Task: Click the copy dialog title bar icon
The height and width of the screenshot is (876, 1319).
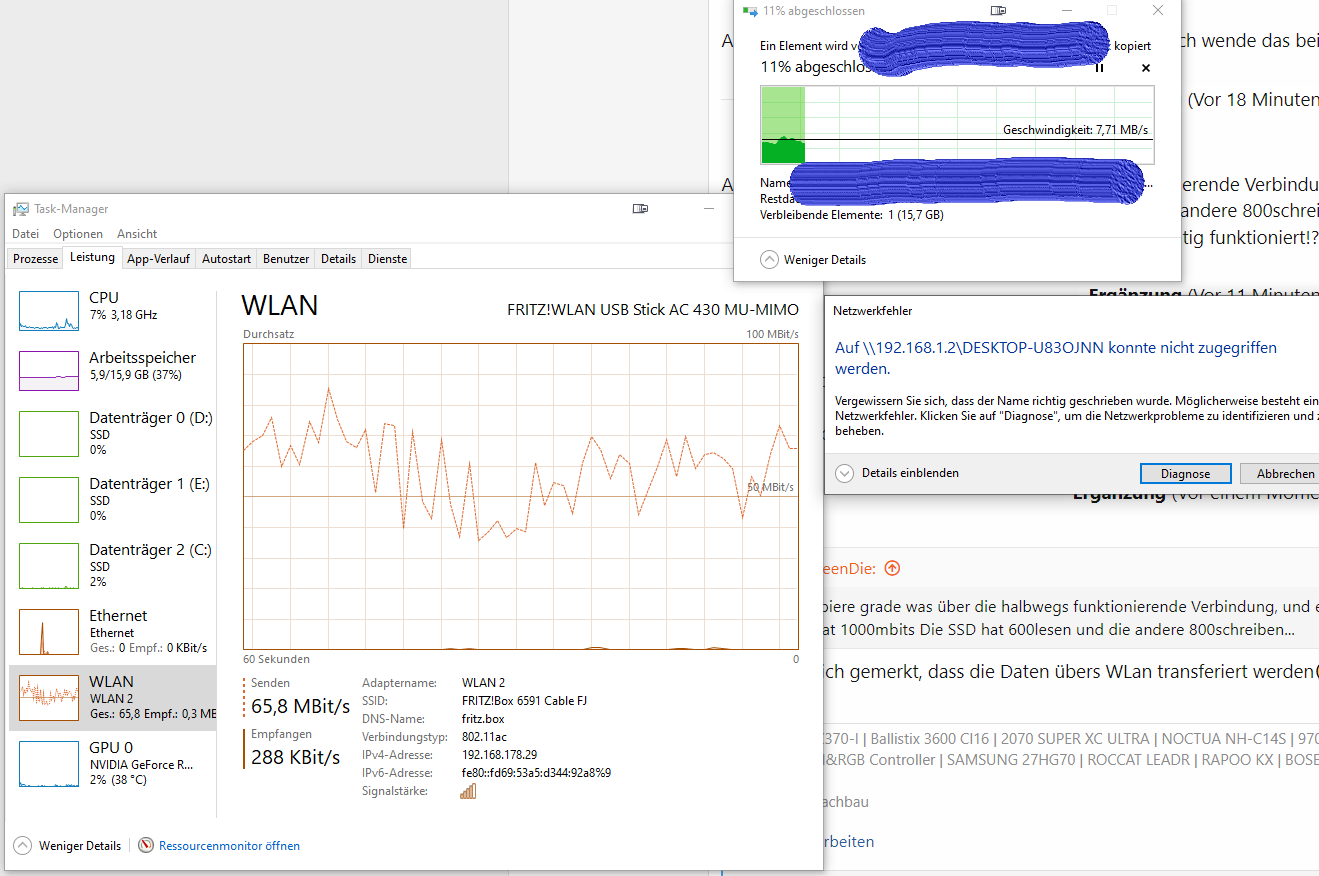Action: [x=750, y=11]
